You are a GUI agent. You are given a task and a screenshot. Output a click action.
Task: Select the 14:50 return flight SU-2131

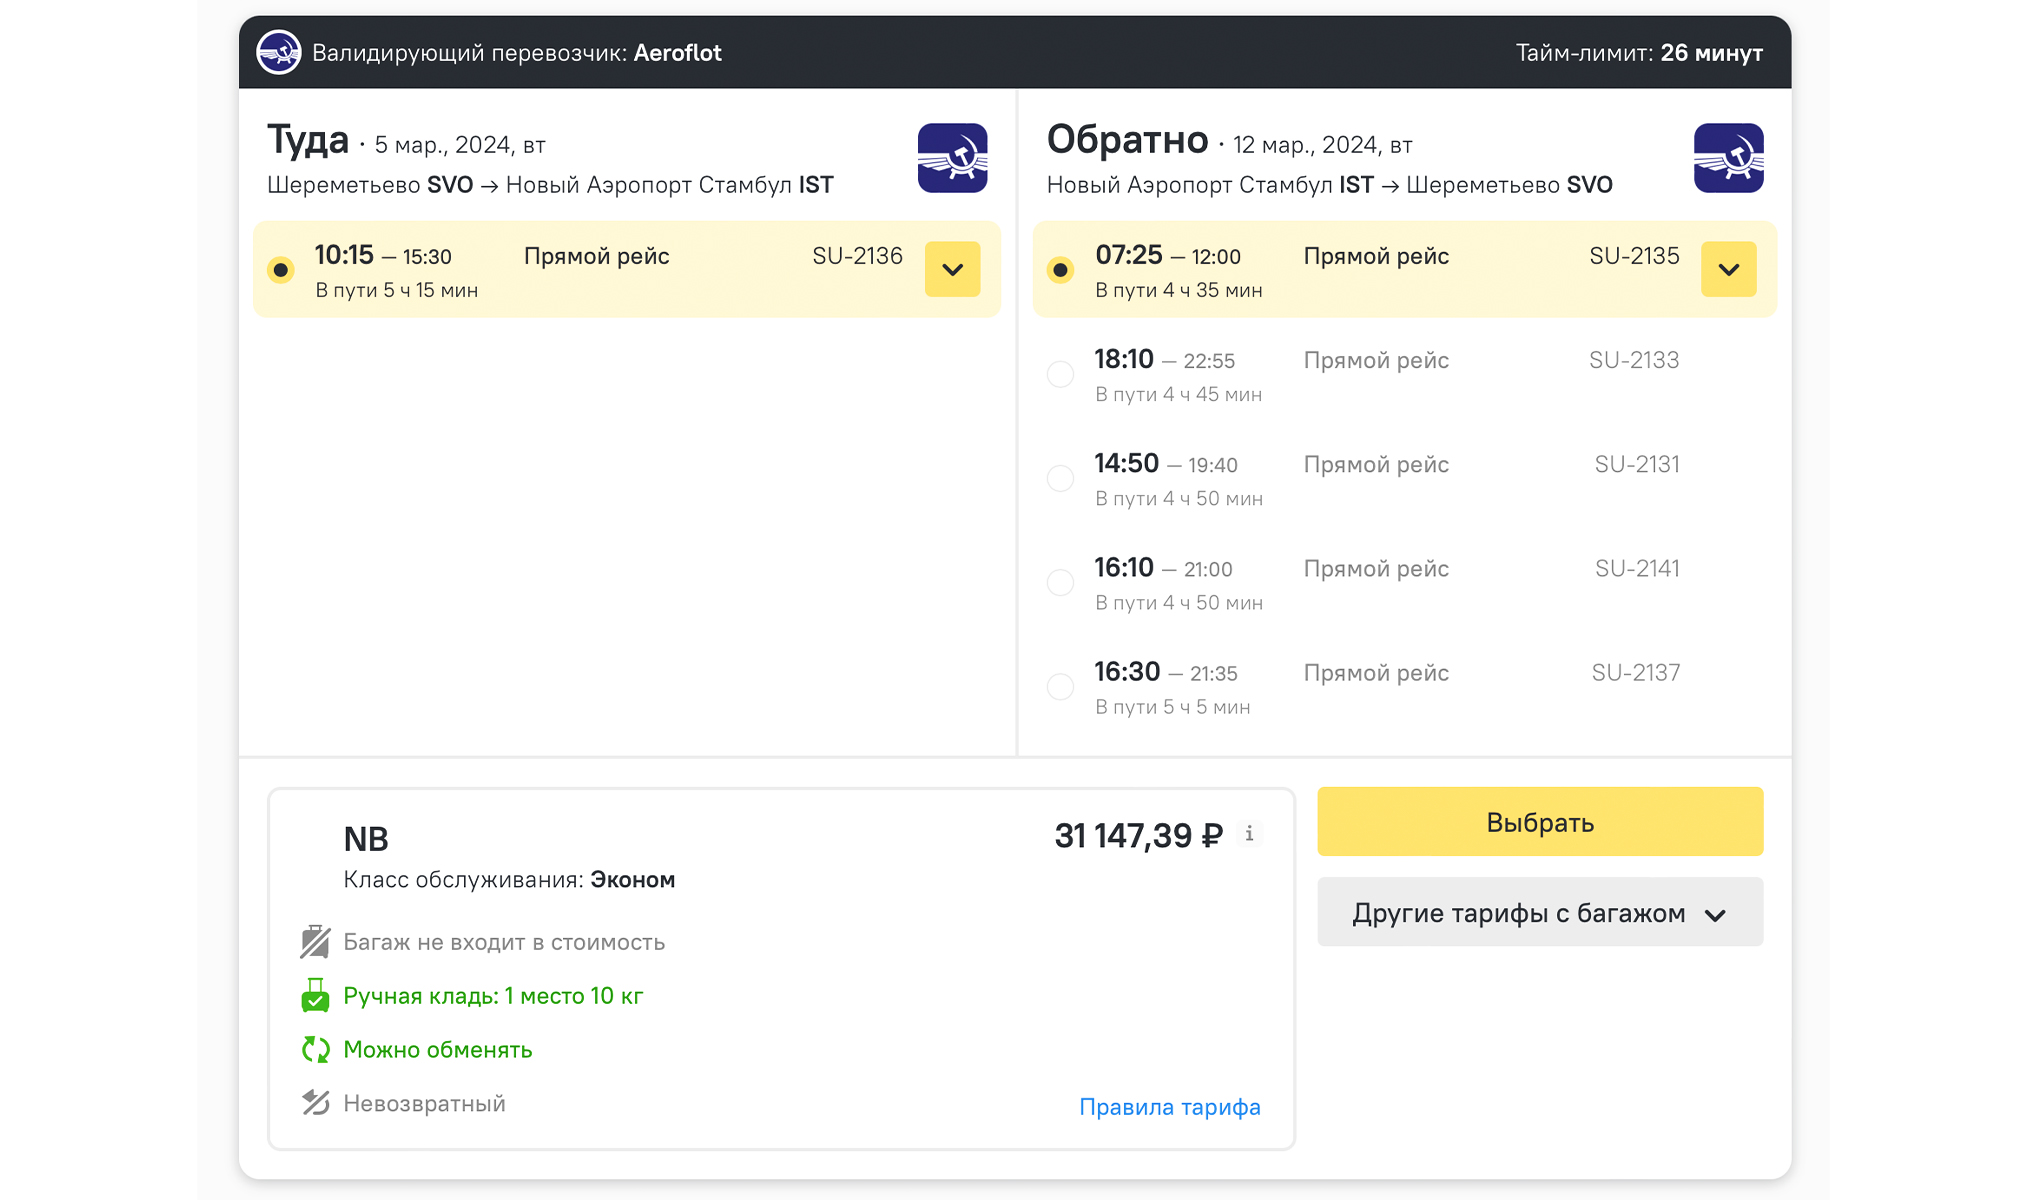point(1060,478)
